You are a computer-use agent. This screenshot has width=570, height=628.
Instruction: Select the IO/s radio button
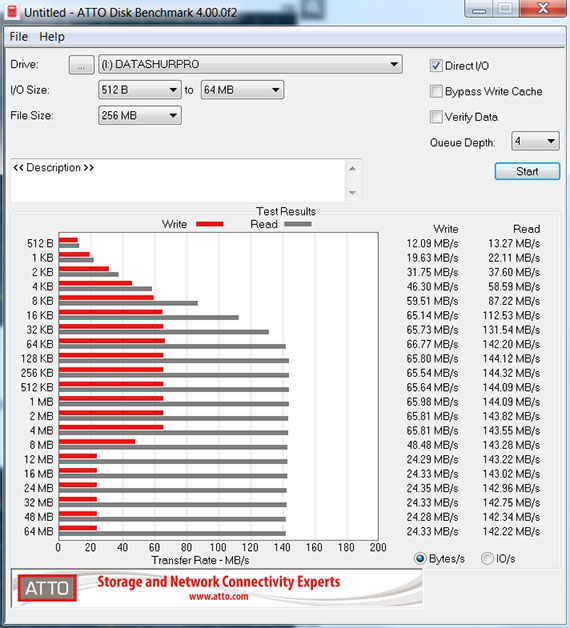(487, 558)
